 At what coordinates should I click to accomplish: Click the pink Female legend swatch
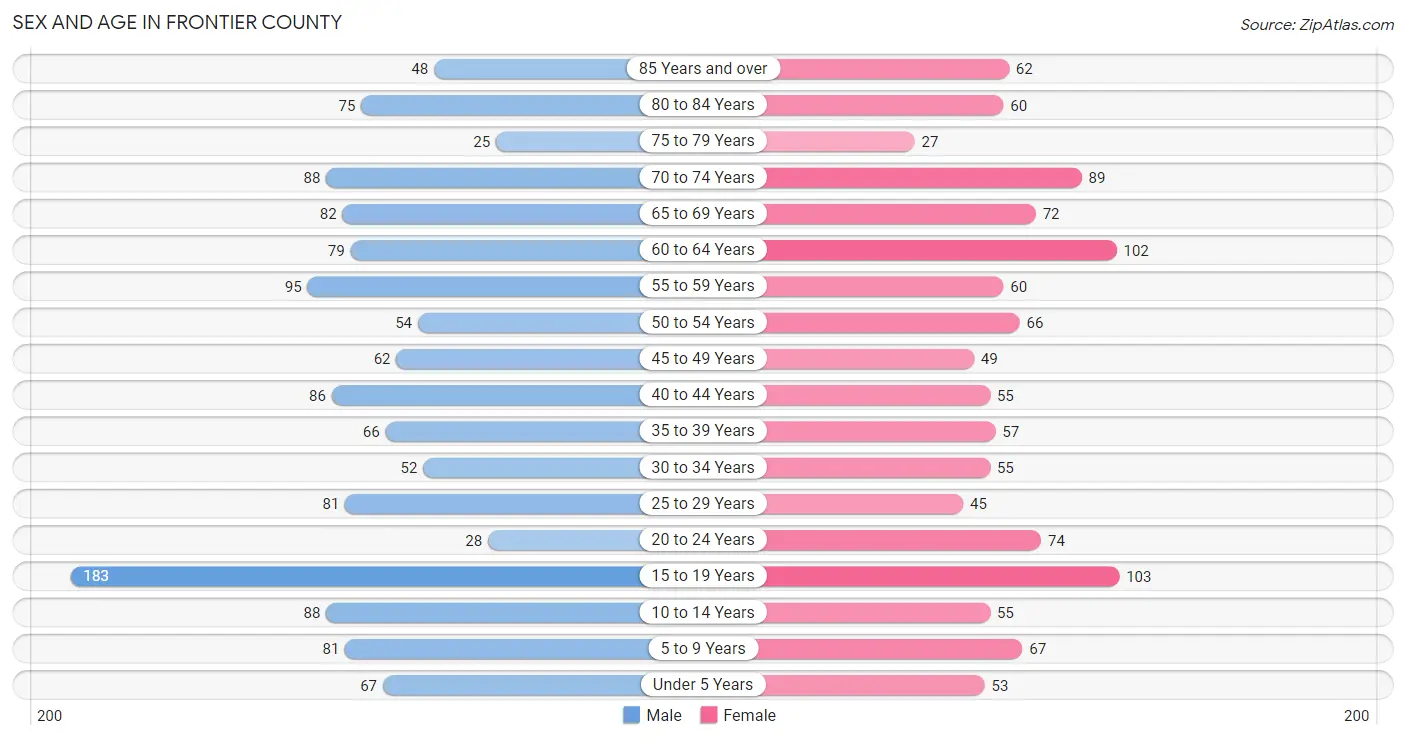(x=709, y=715)
